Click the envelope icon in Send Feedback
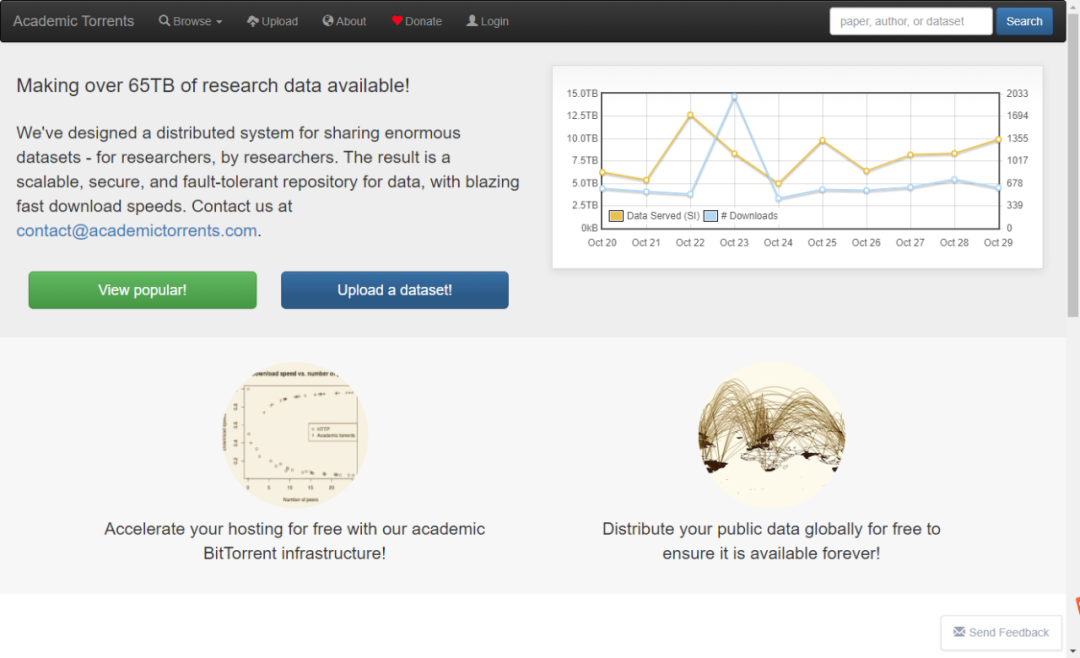 tap(959, 632)
